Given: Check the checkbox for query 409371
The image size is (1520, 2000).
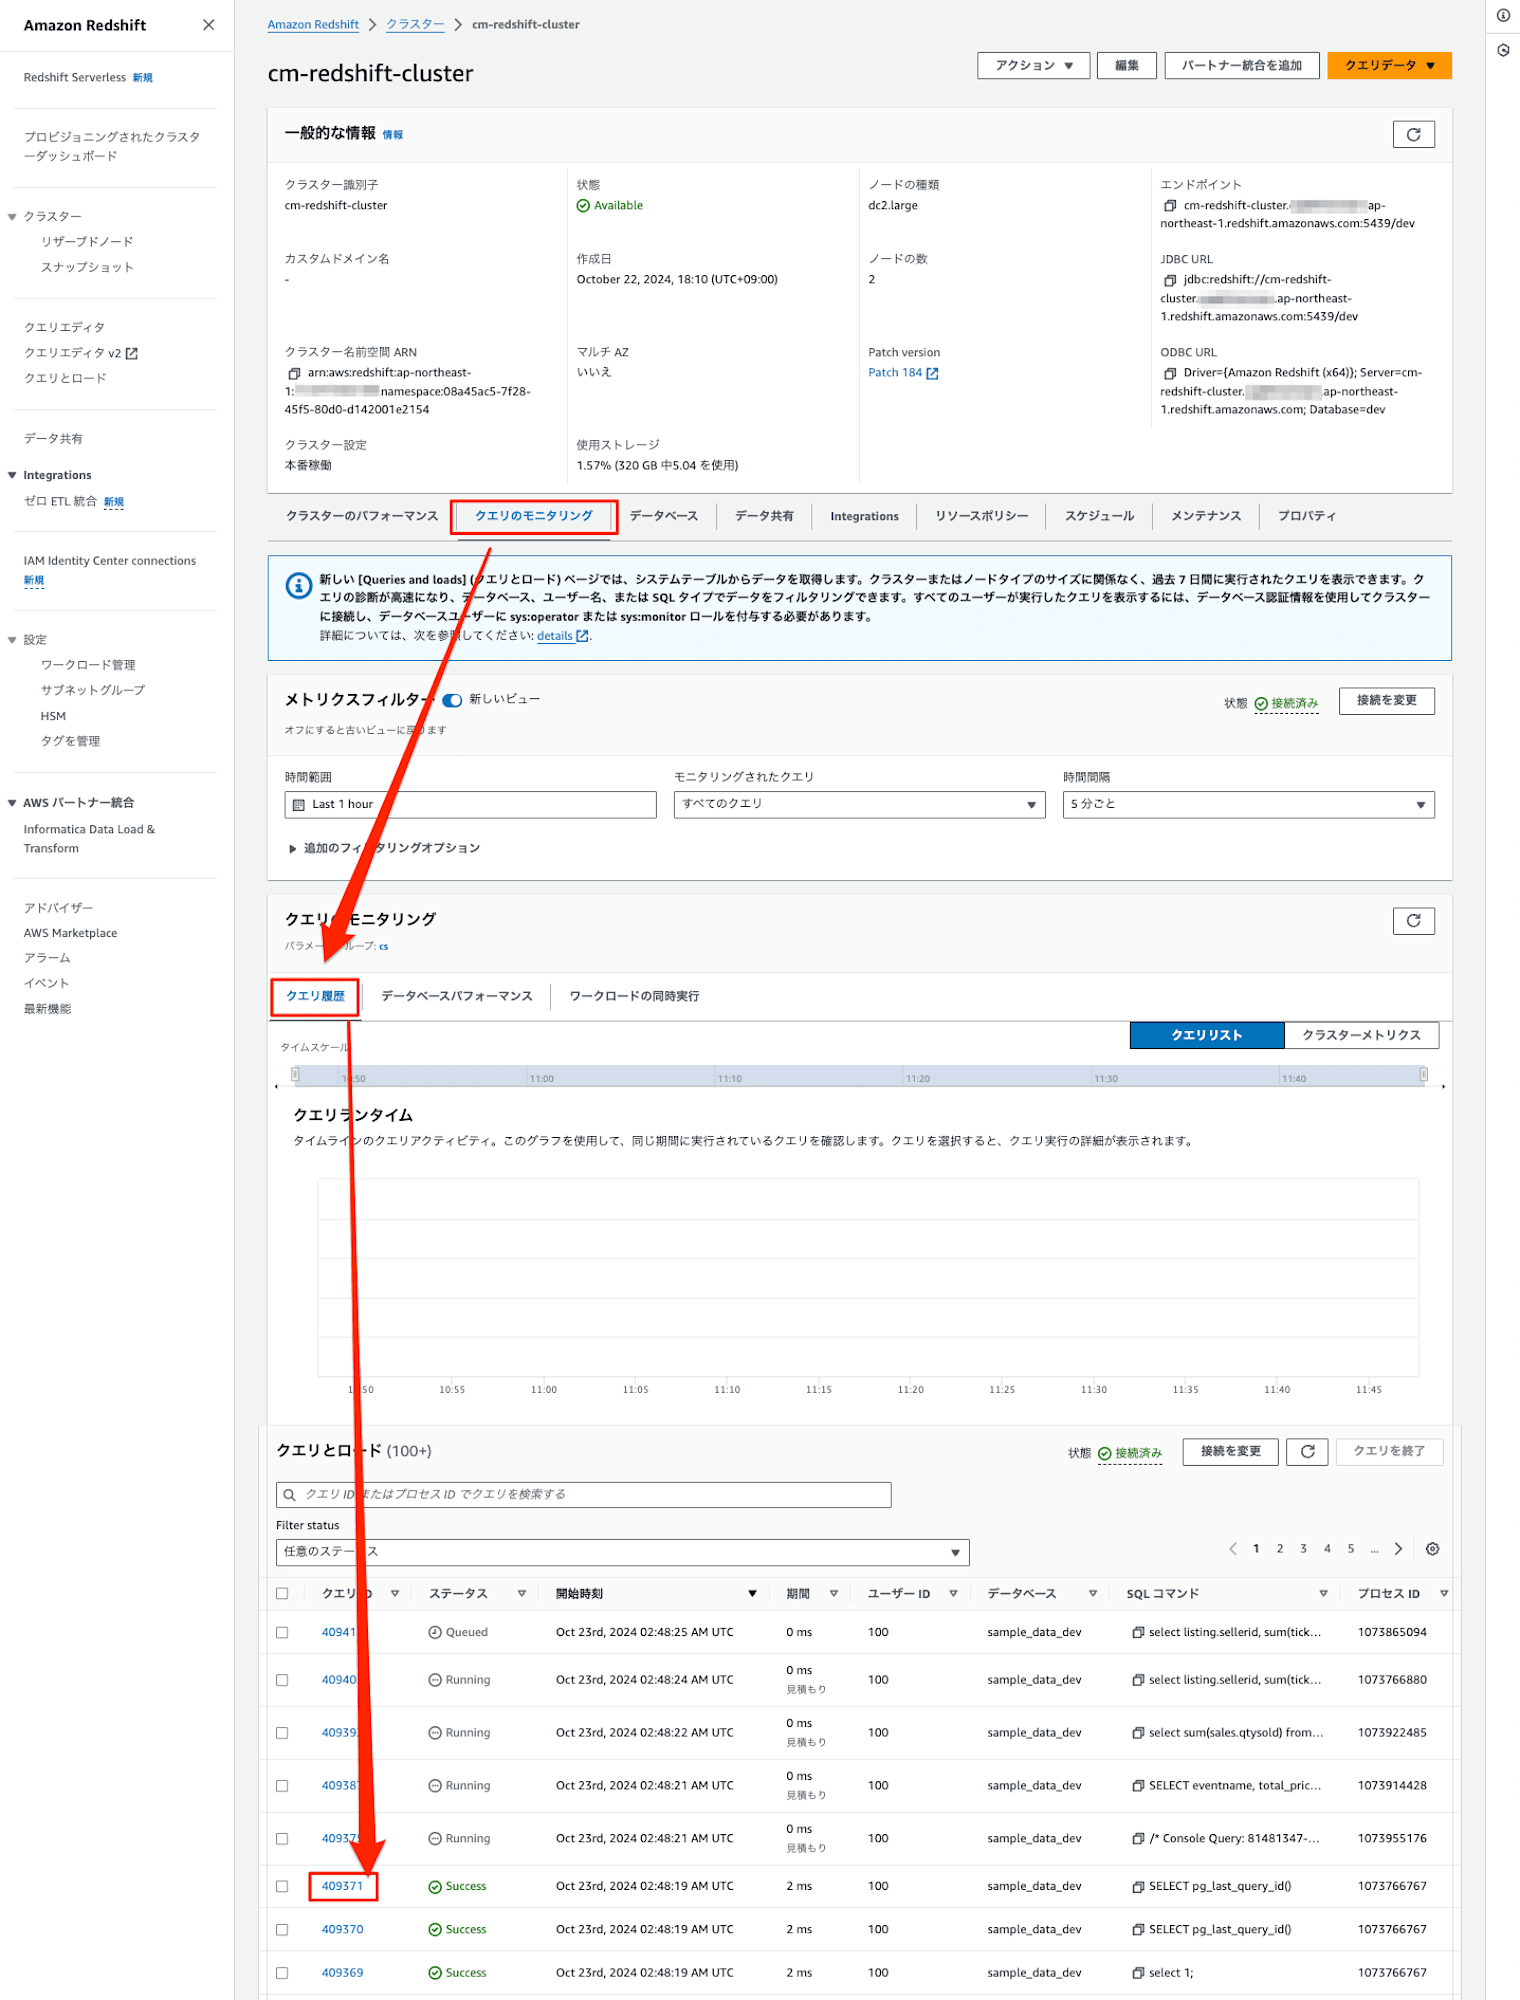Looking at the screenshot, I should pos(282,1887).
